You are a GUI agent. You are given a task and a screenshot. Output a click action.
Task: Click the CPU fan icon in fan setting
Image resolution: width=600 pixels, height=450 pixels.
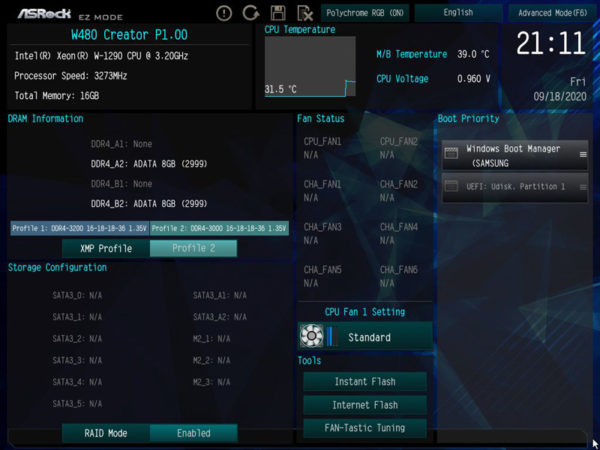point(311,336)
